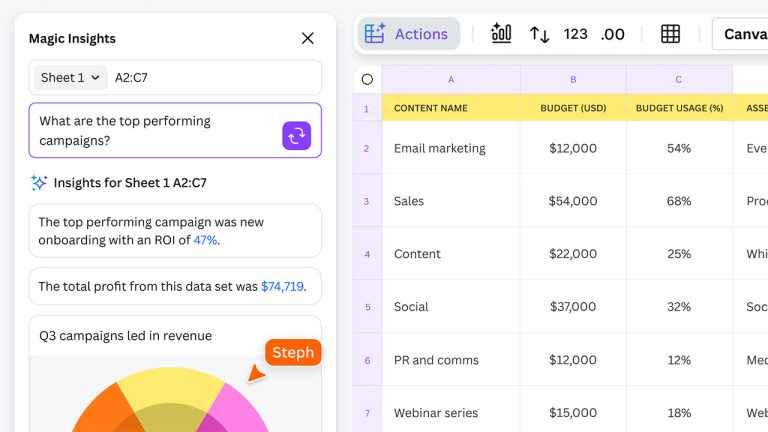Open the table grid borders icon
The width and height of the screenshot is (768, 432).
(670, 34)
